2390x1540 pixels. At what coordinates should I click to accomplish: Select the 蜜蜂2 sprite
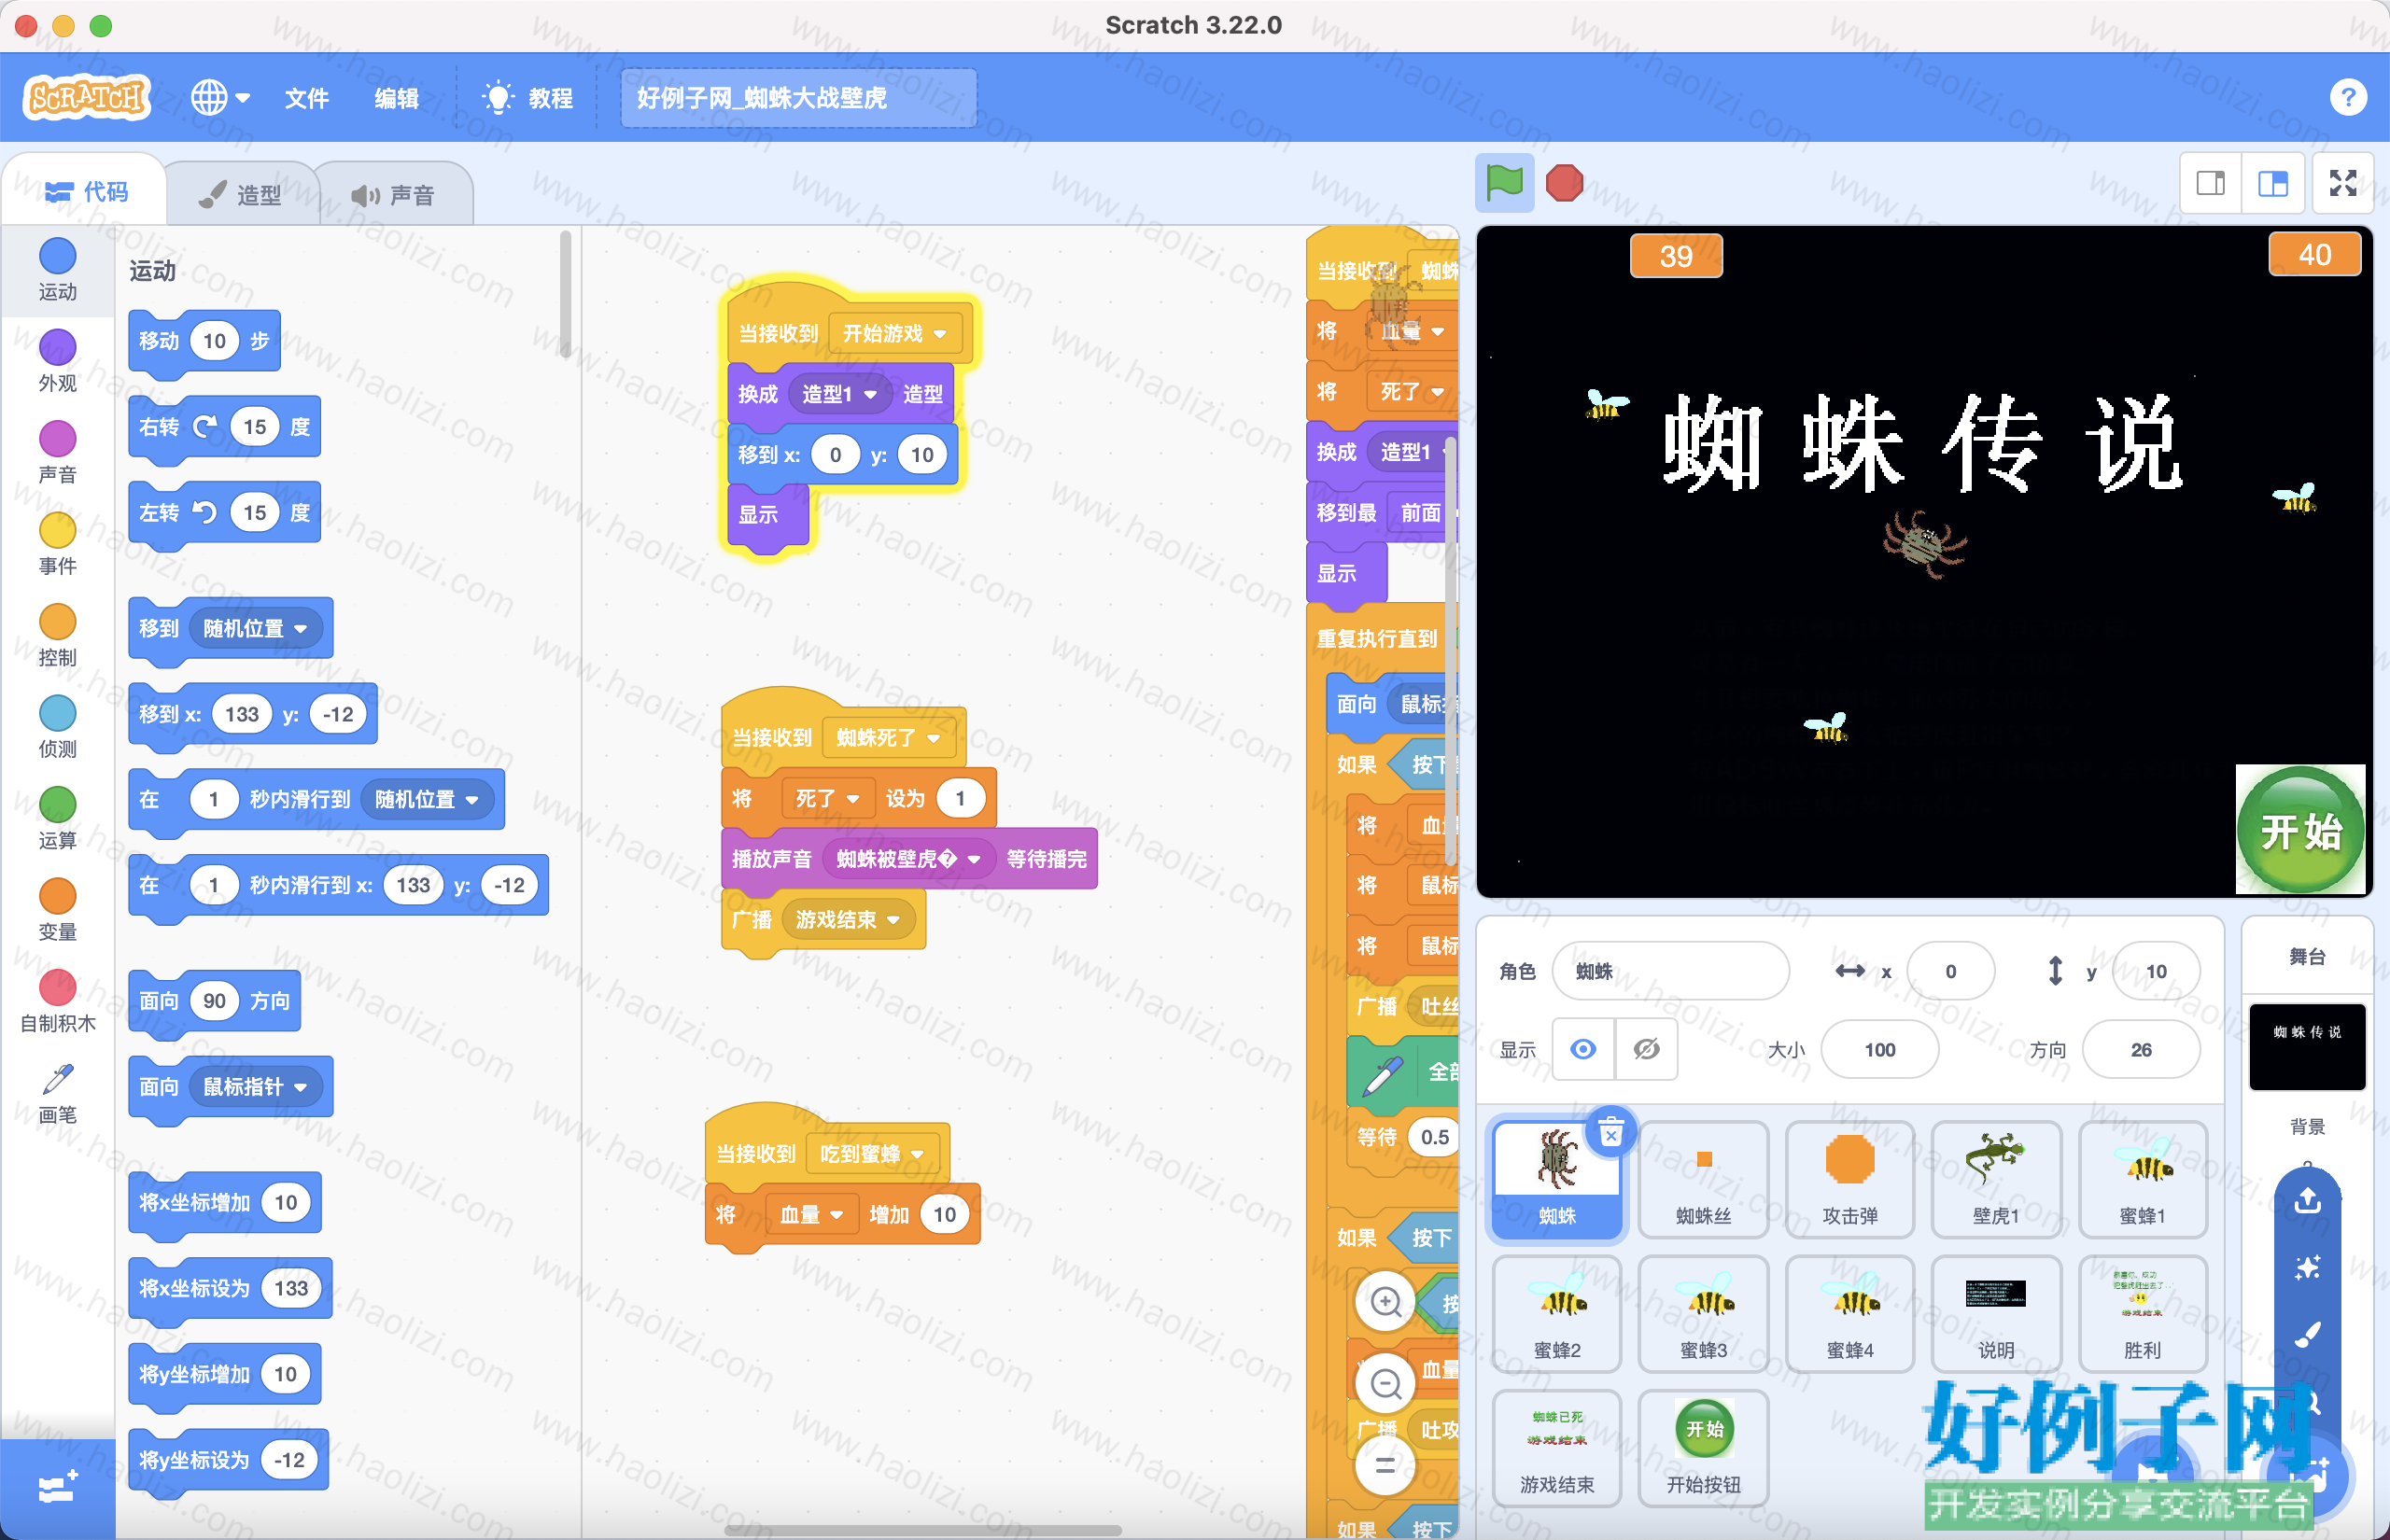point(1557,1314)
